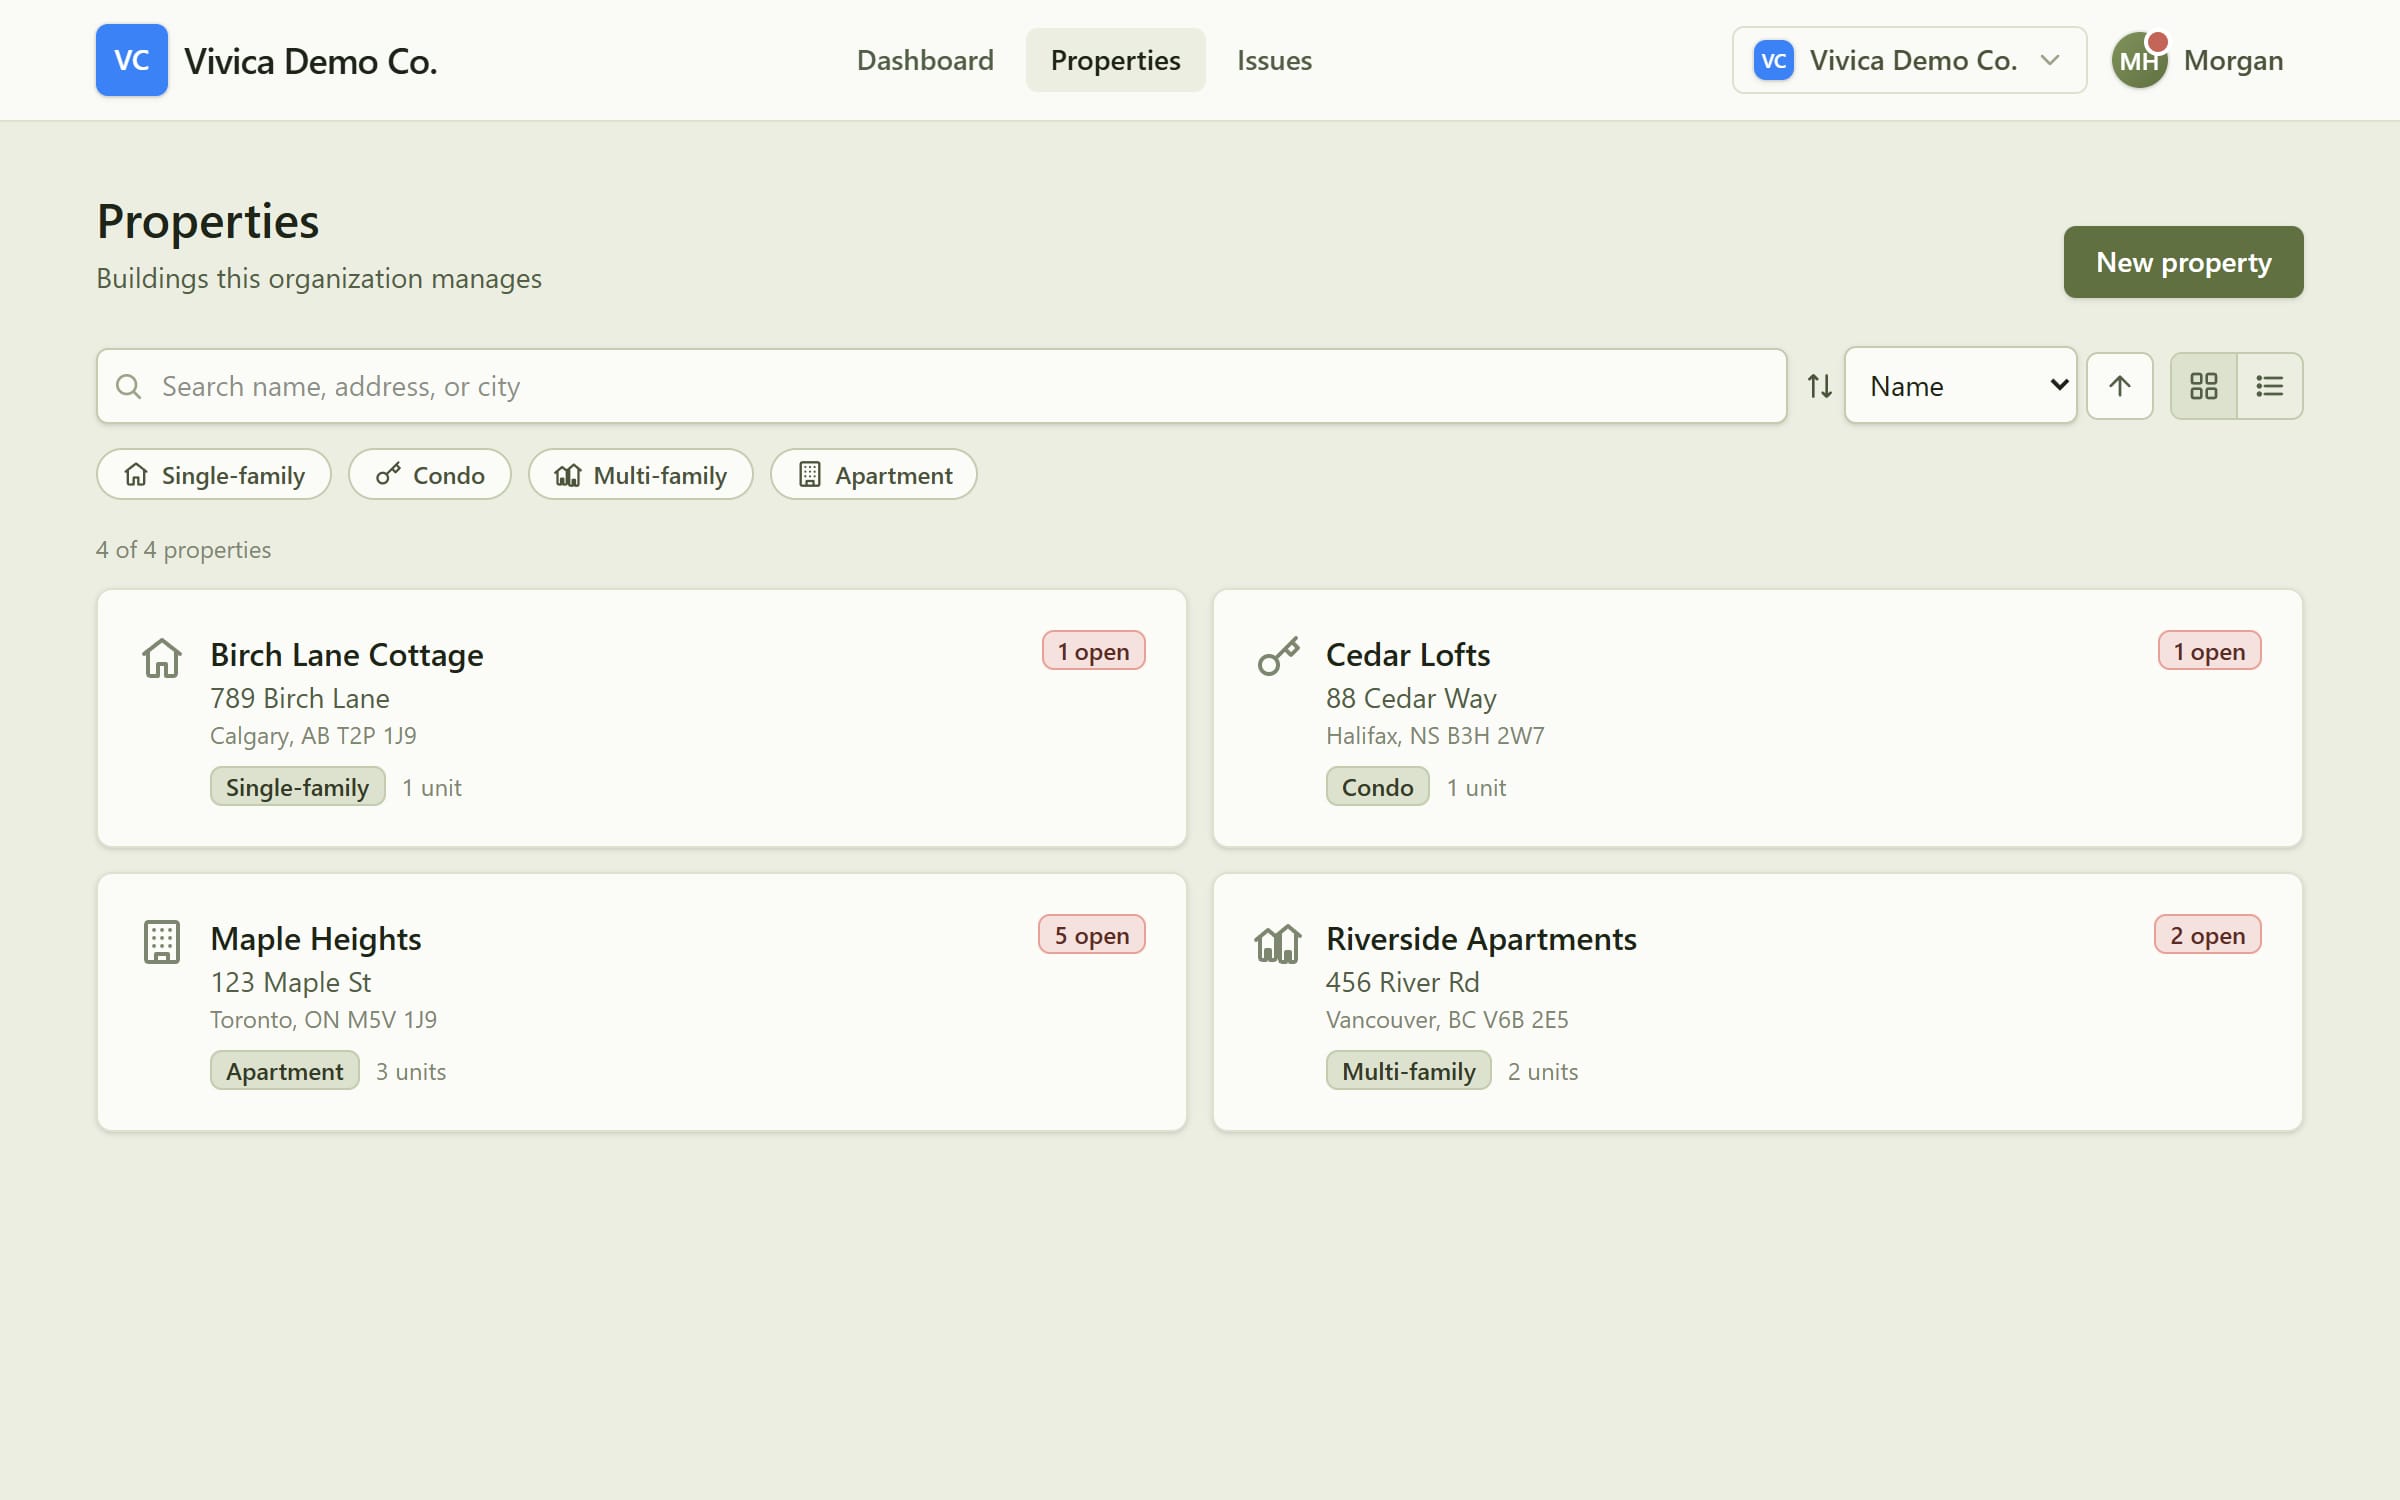The image size is (2400, 1500).
Task: Click "Vancouver, BC V6B 2E5" text
Action: pyautogui.click(x=1446, y=1019)
